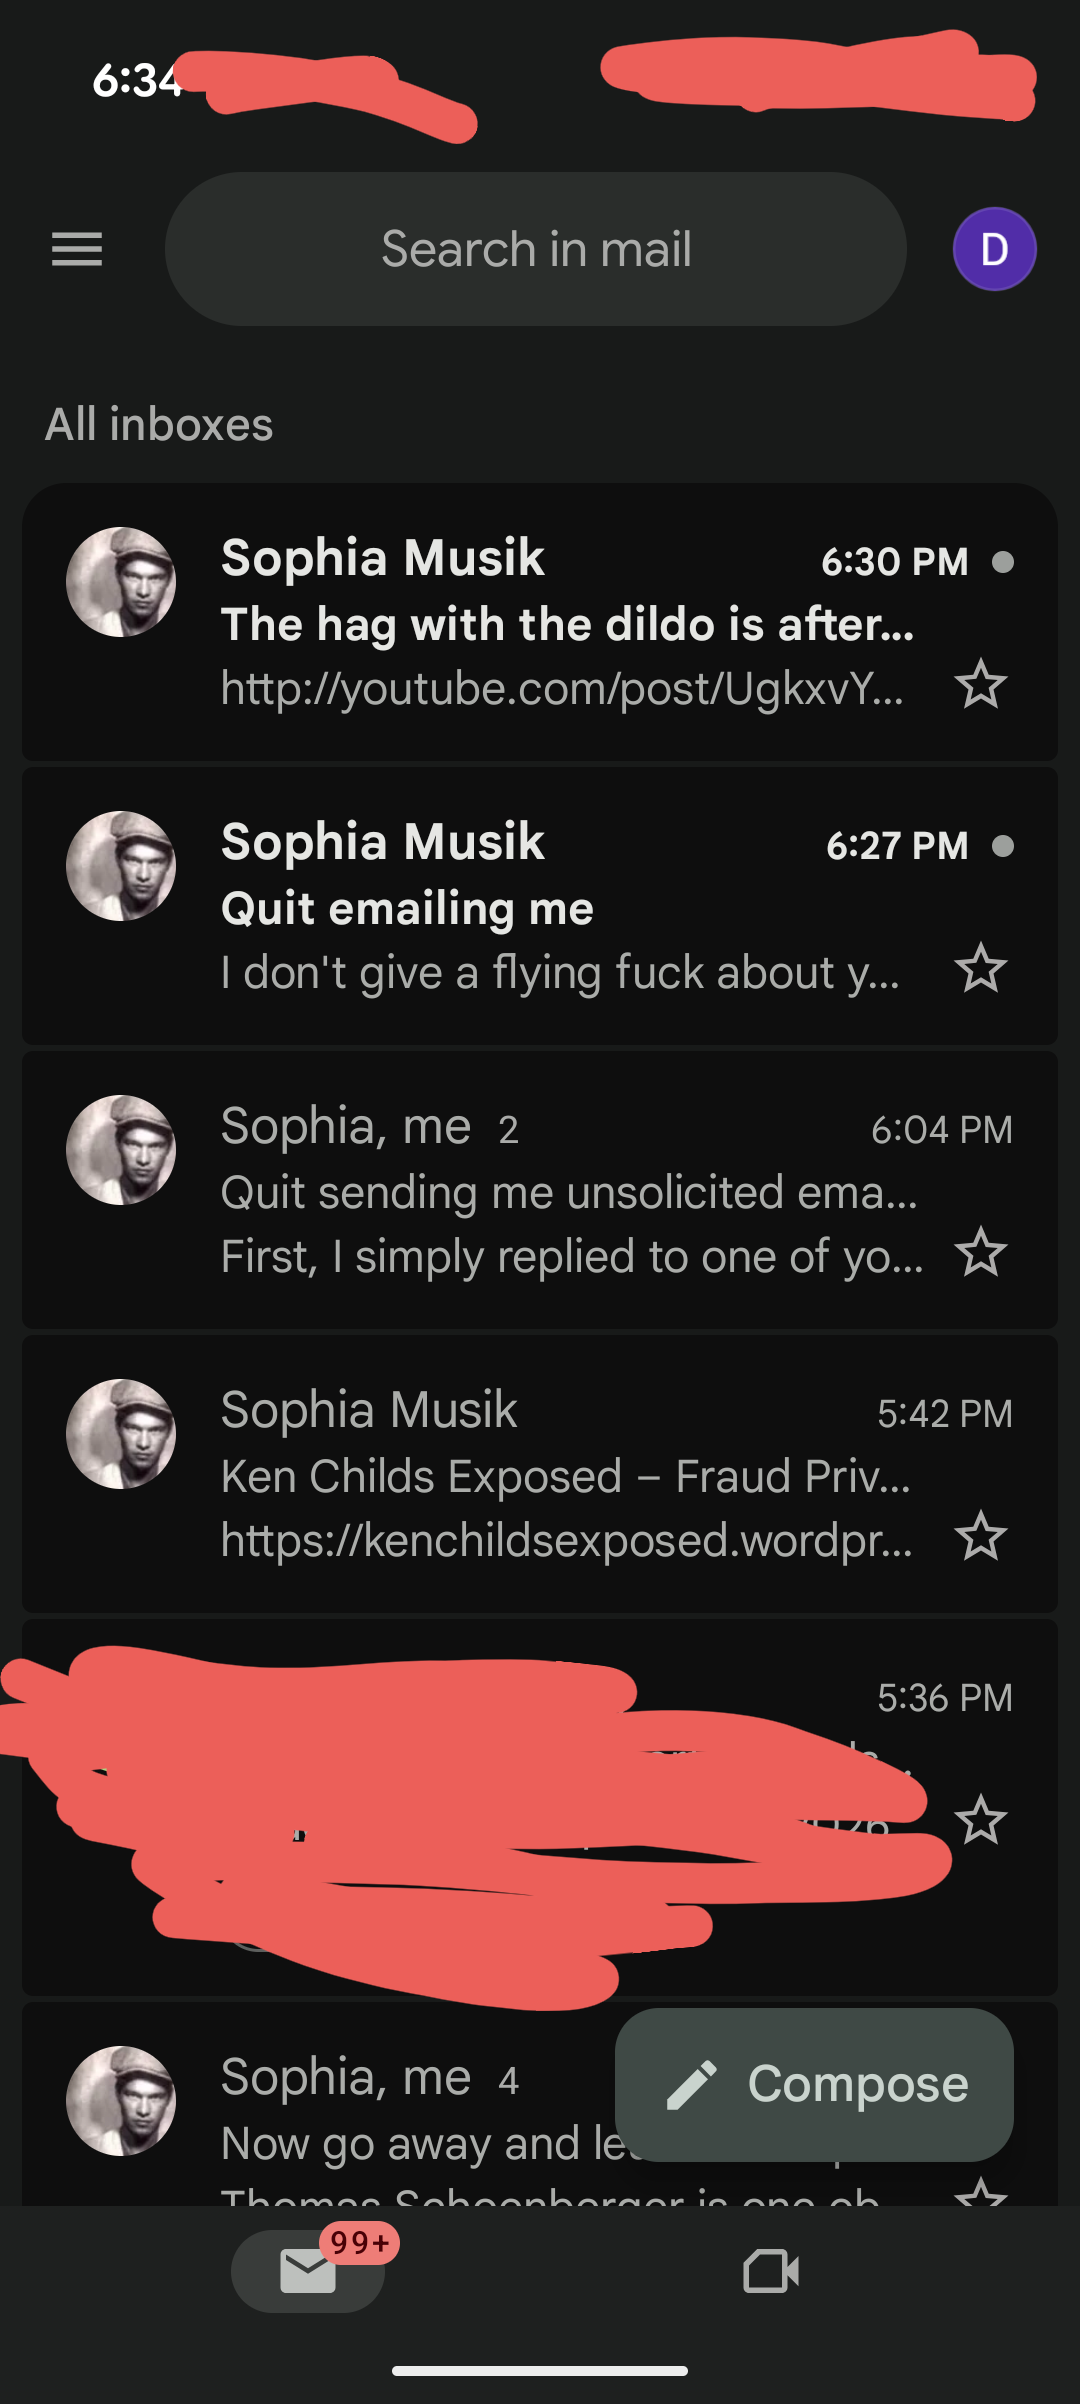Open email about the hag subject
Viewport: 1080px width, 2404px height.
(x=566, y=624)
